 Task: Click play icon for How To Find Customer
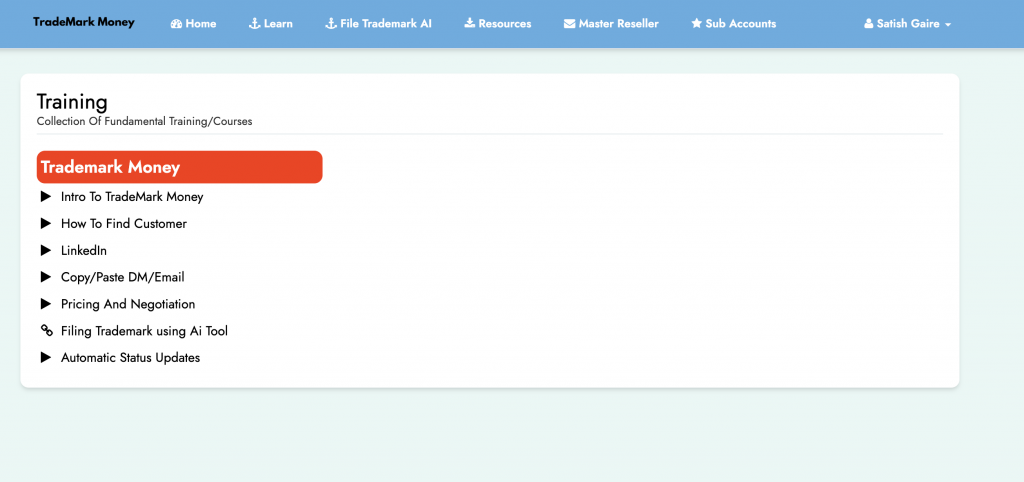tap(46, 223)
